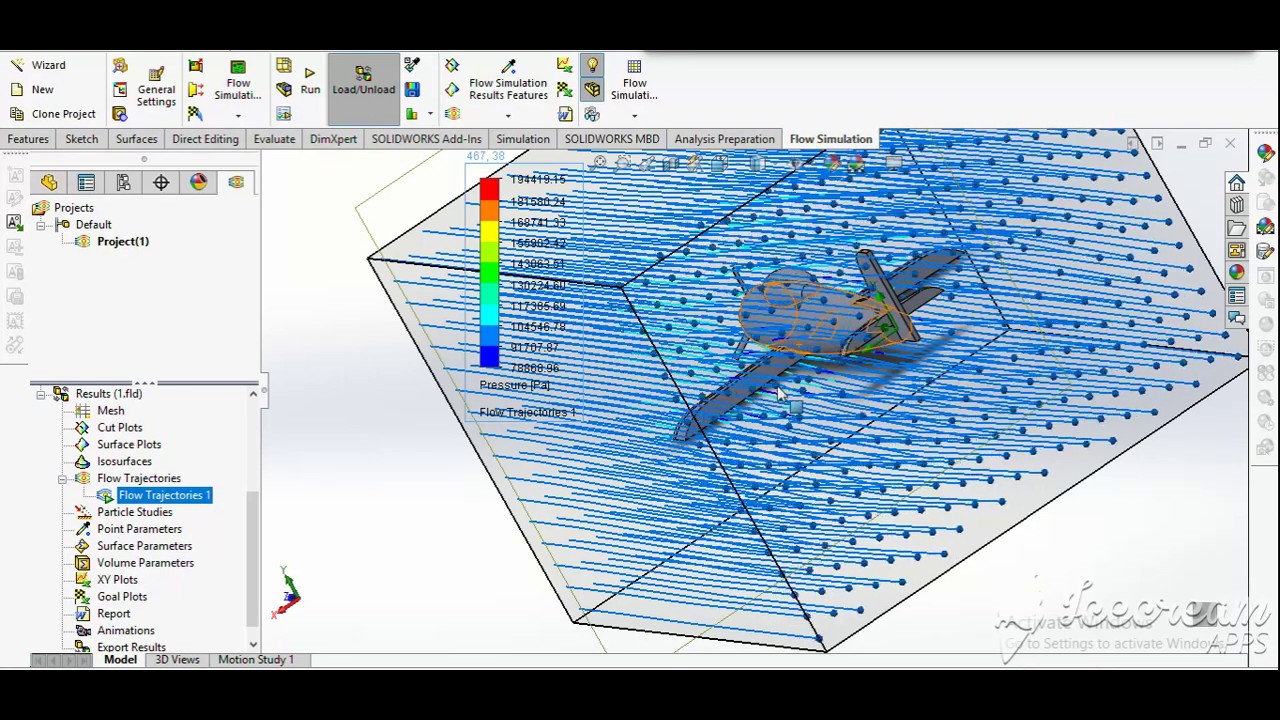The height and width of the screenshot is (720, 1280).
Task: Open the DisplayManager color sphere tab icon
Action: pyautogui.click(x=198, y=182)
